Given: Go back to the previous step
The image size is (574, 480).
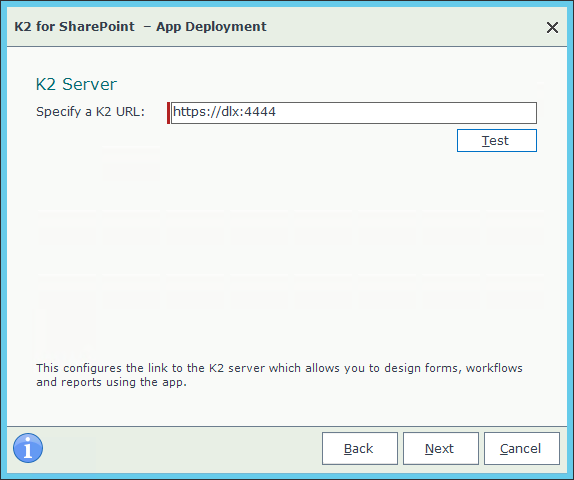Looking at the screenshot, I should tap(360, 449).
